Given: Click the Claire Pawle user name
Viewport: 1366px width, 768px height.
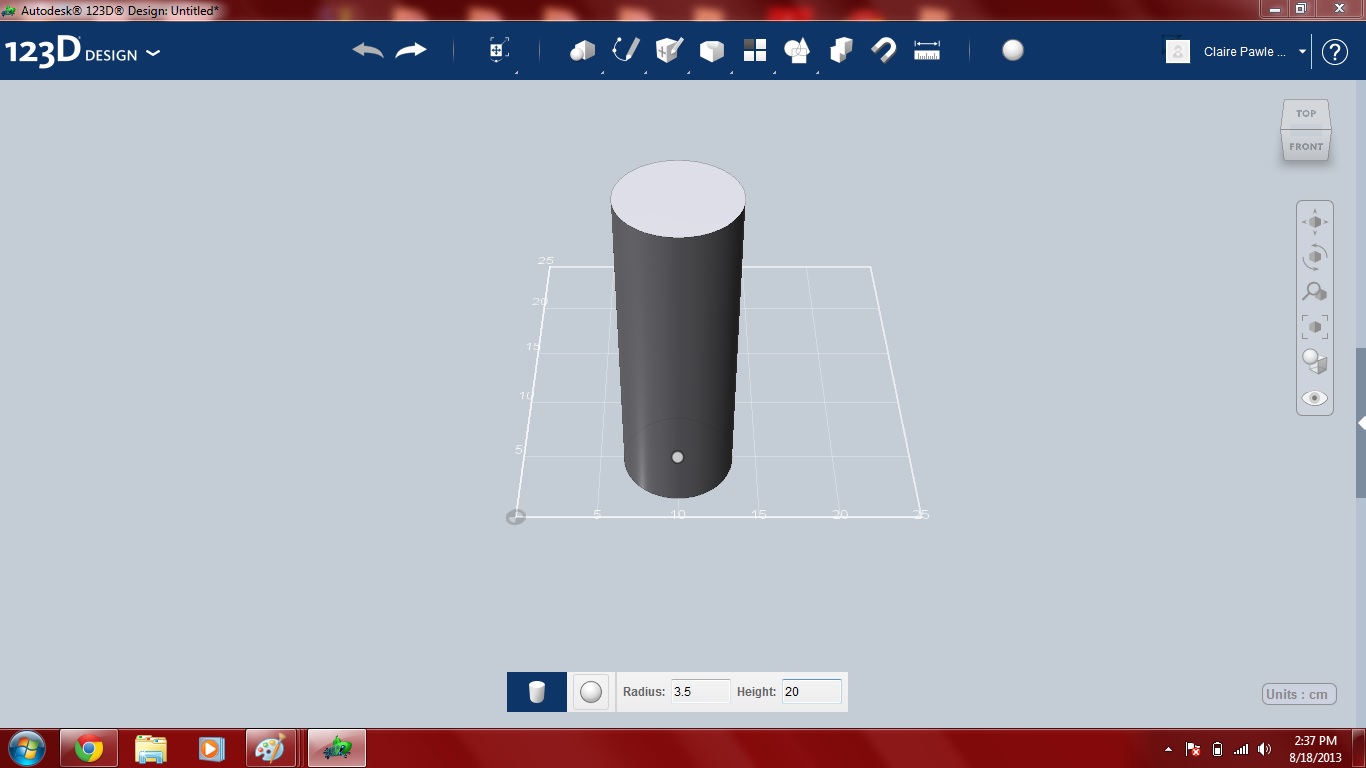Looking at the screenshot, I should tap(1245, 52).
